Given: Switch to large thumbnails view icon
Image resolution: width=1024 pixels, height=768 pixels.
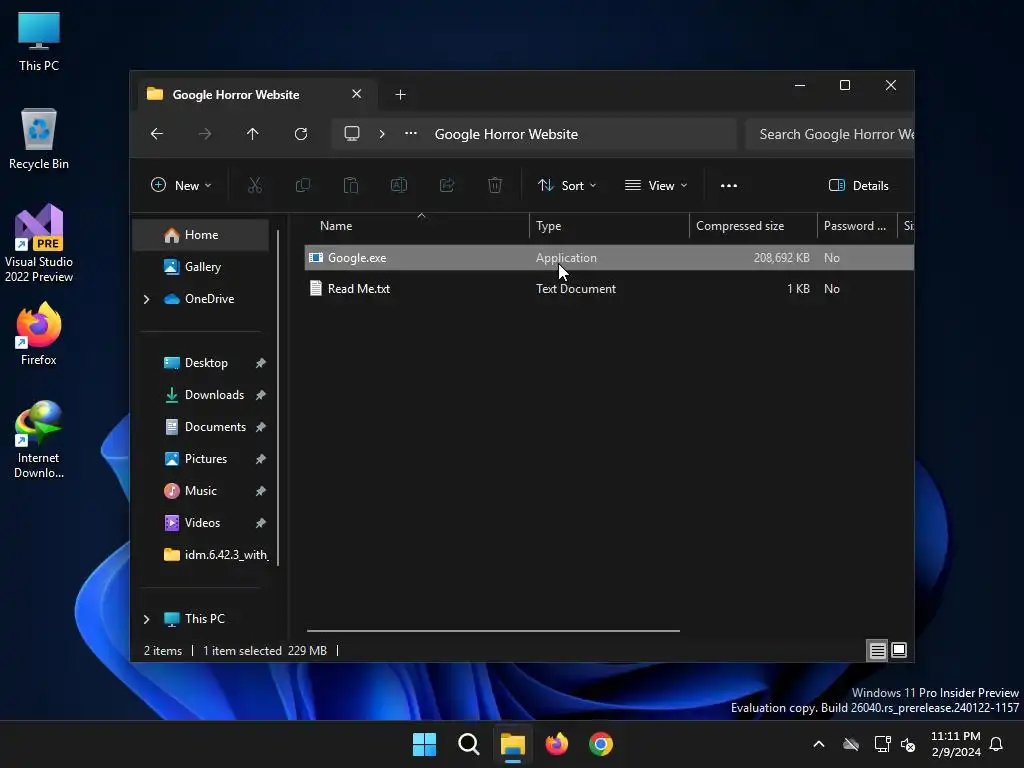Looking at the screenshot, I should tap(899, 650).
